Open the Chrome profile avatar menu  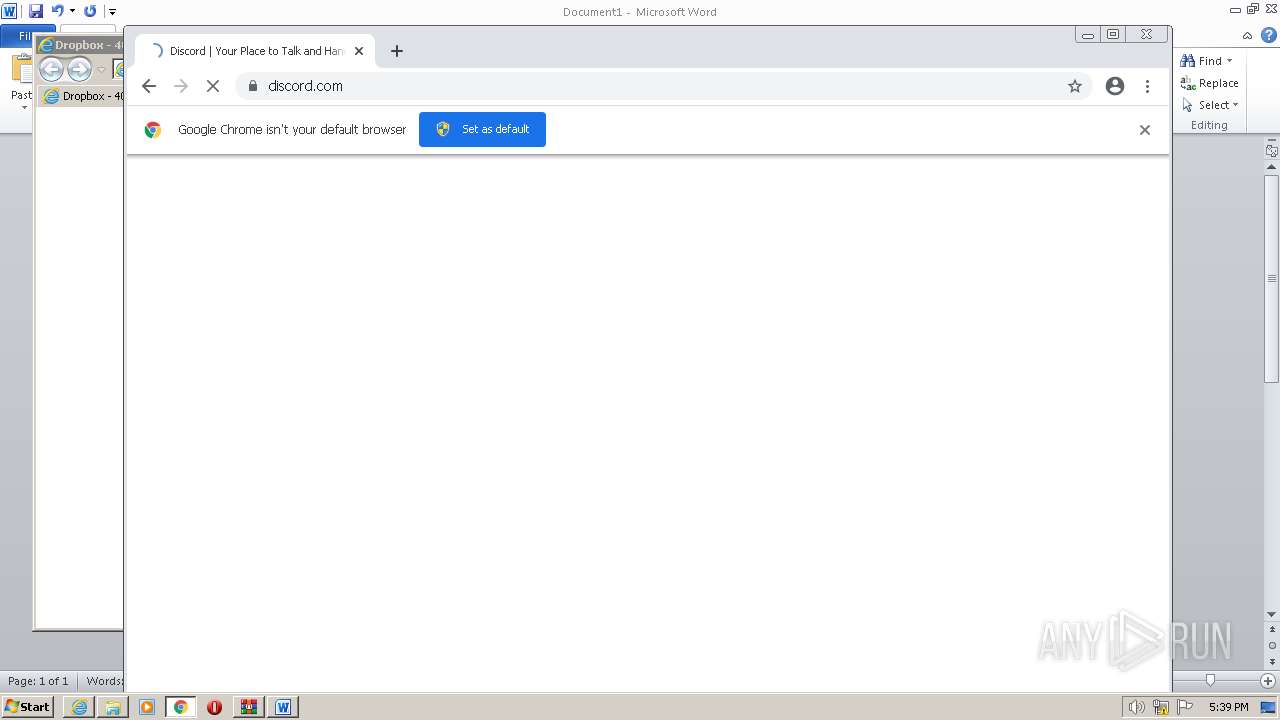pos(1115,86)
